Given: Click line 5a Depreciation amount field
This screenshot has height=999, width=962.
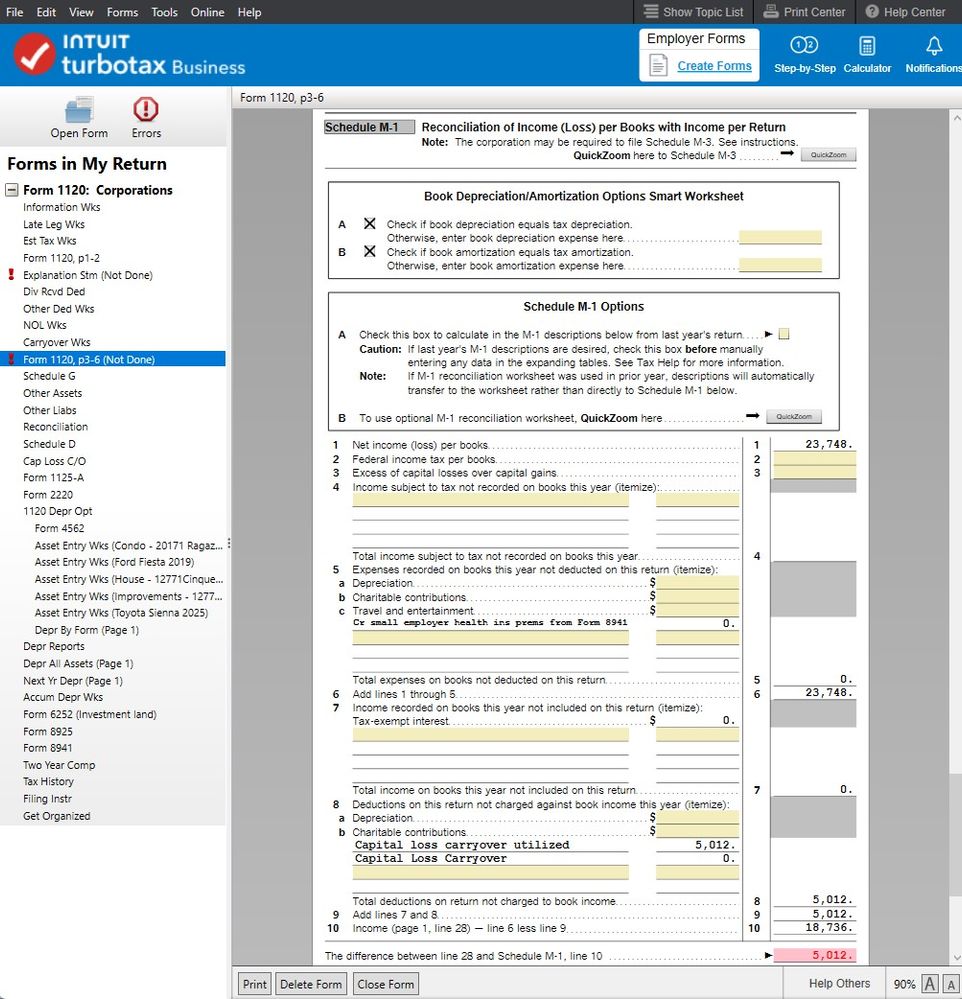Looking at the screenshot, I should click(x=698, y=582).
